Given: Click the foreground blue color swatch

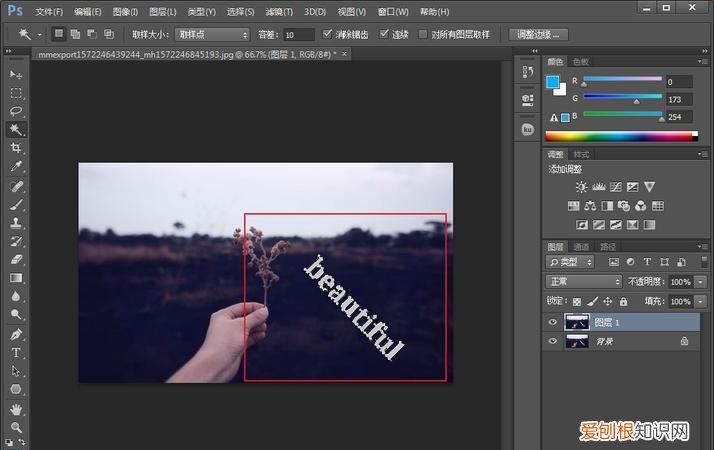Looking at the screenshot, I should (x=554, y=81).
